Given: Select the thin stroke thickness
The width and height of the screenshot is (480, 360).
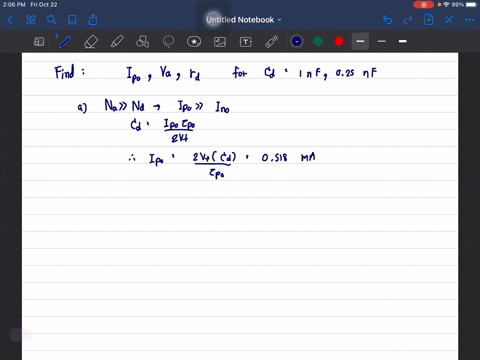Looking at the screenshot, I should coord(382,41).
